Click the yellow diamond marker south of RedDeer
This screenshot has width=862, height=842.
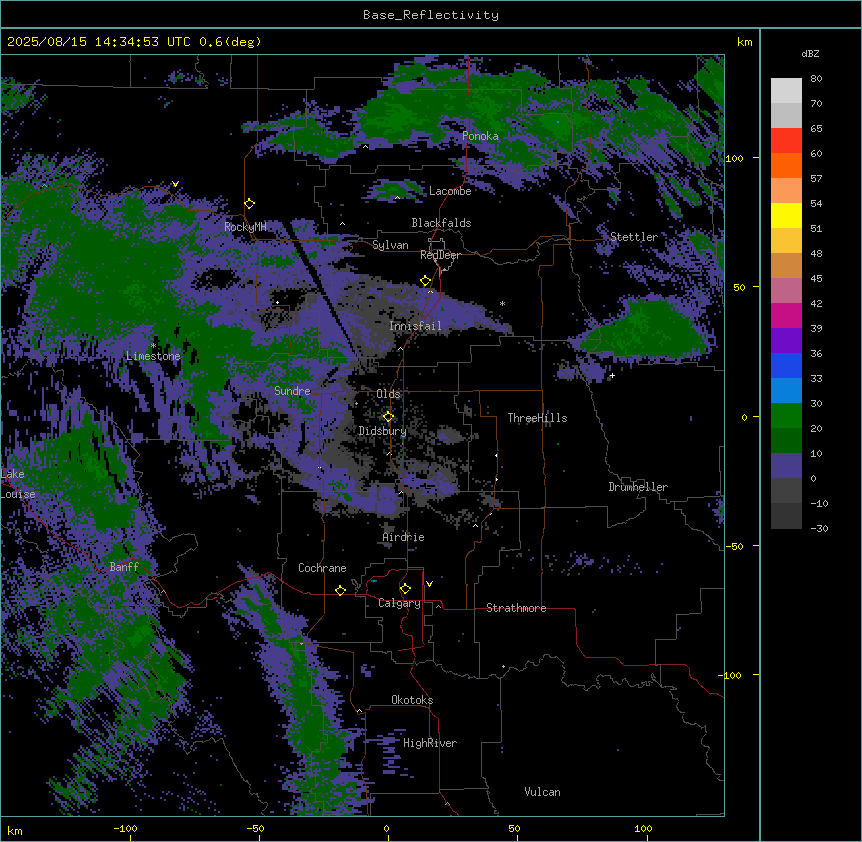point(426,281)
